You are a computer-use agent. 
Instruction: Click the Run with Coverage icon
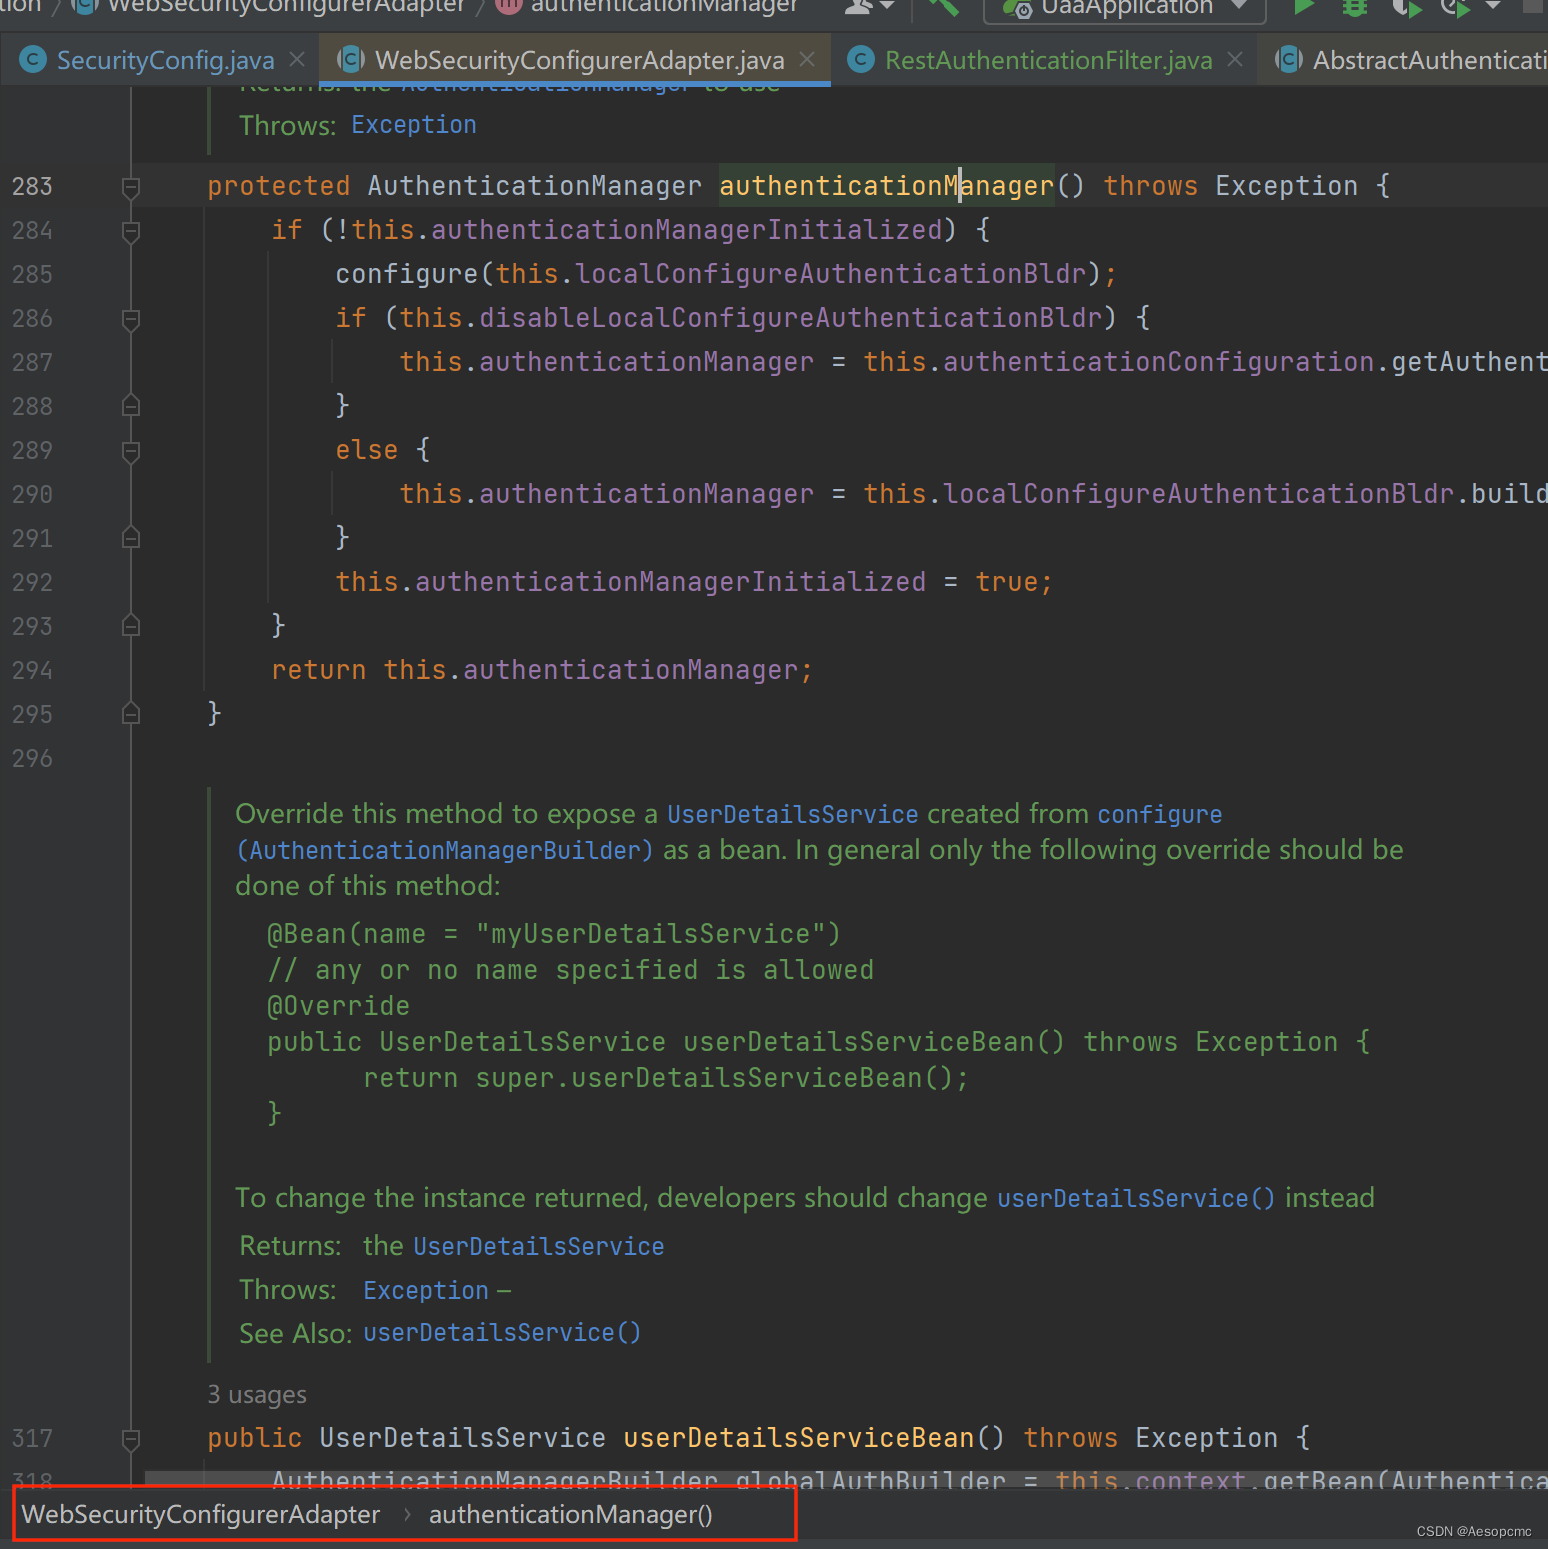(x=1406, y=7)
